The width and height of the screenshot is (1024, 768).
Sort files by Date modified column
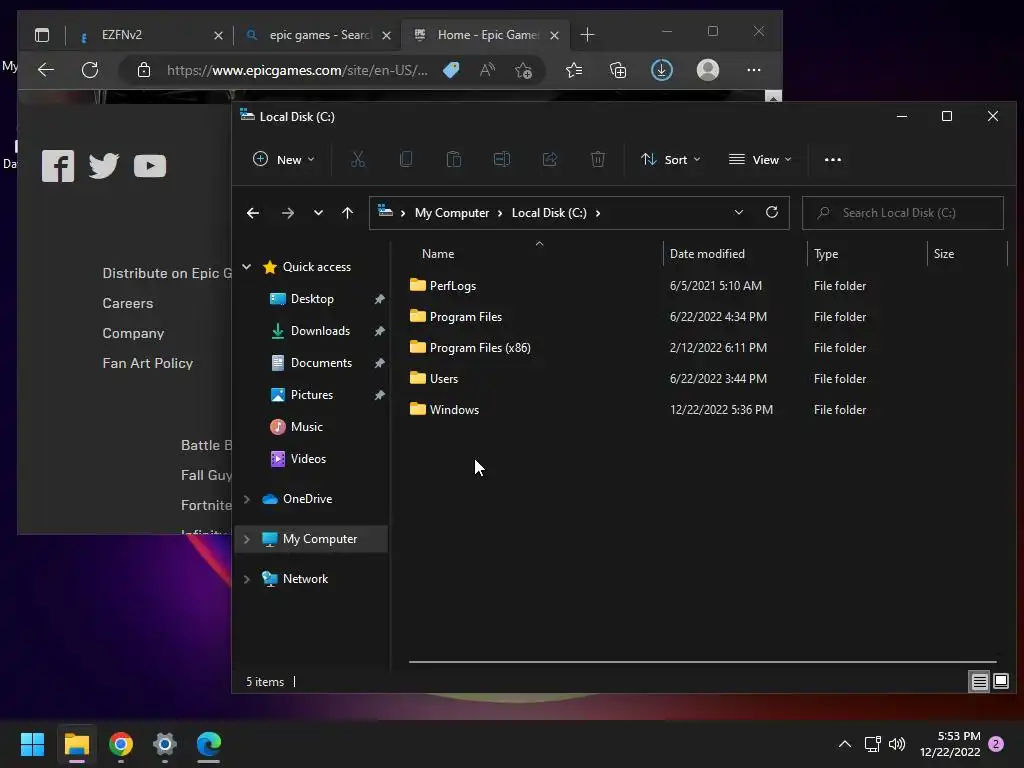click(x=707, y=253)
